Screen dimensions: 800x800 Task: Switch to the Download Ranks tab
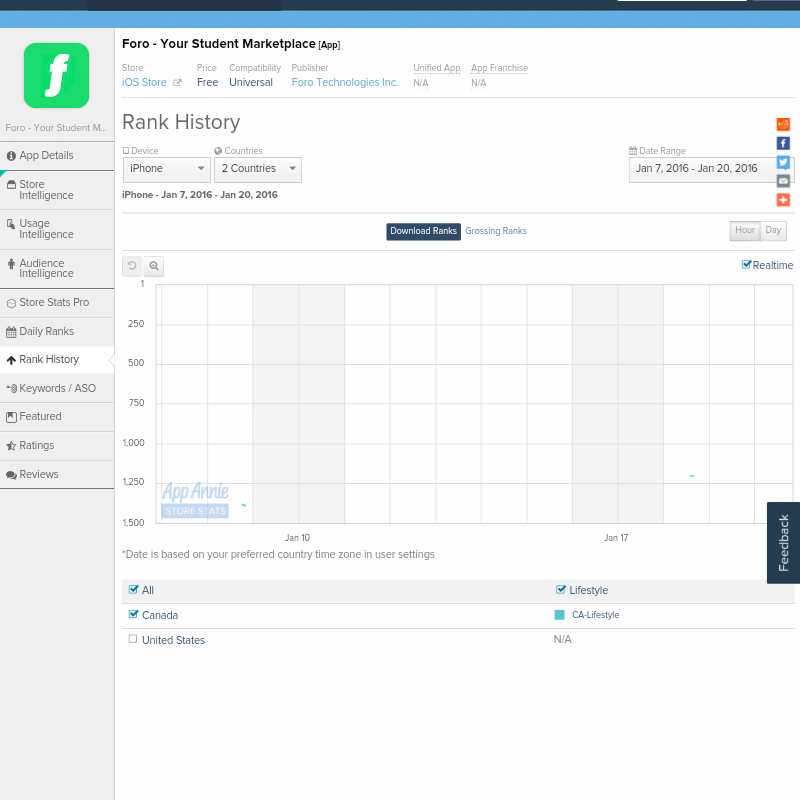click(x=423, y=231)
